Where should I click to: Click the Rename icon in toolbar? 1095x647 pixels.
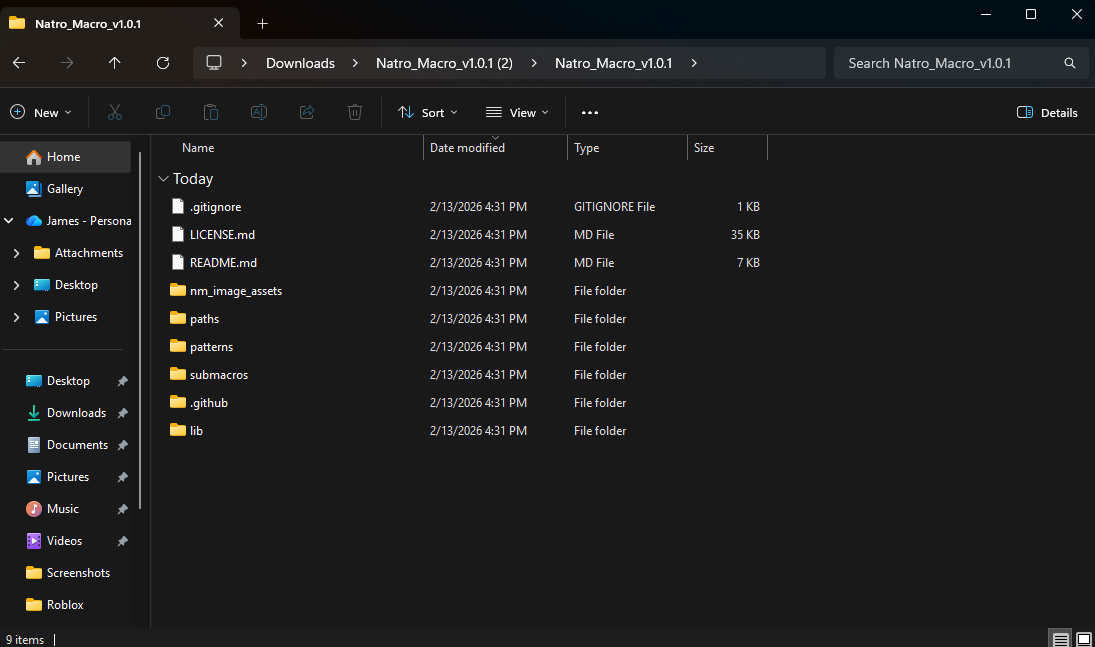click(x=259, y=113)
